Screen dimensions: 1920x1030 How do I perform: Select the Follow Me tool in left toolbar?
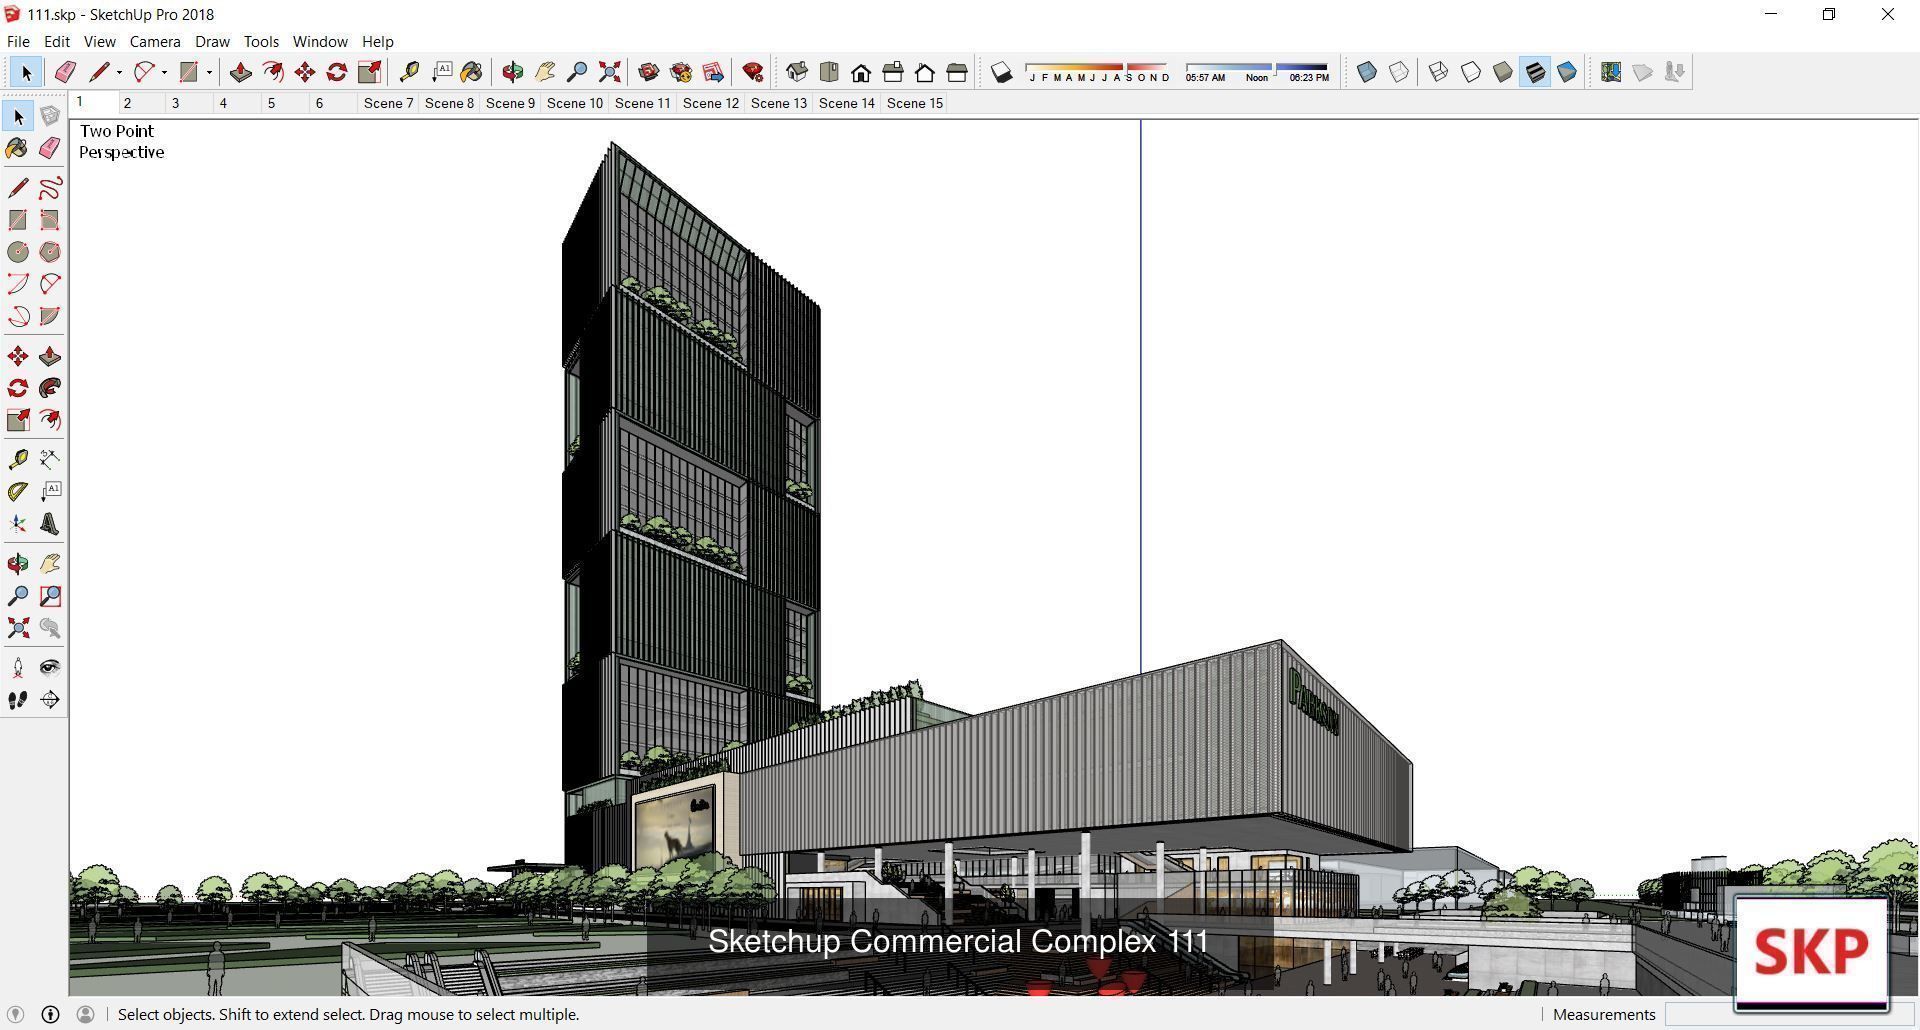click(50, 388)
